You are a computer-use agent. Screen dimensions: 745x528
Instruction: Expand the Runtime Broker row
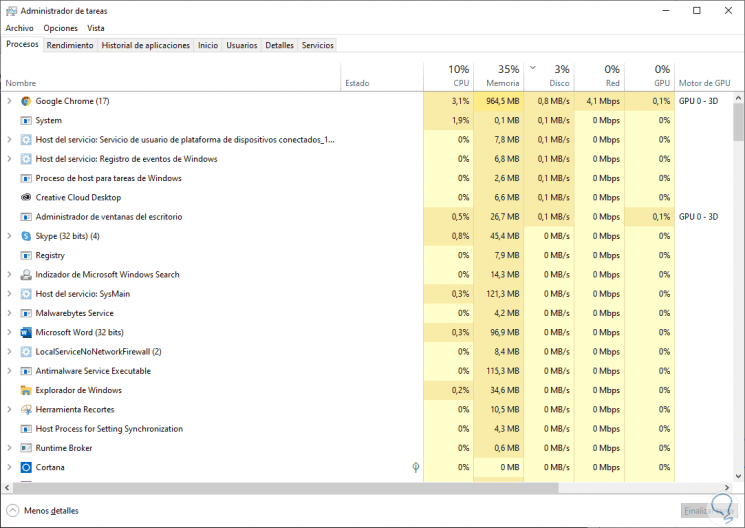click(9, 448)
